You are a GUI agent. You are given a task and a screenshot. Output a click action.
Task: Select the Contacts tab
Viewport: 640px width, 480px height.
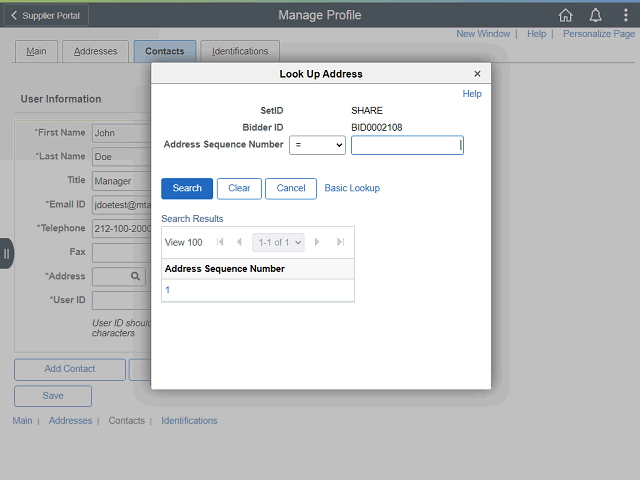[x=165, y=51]
